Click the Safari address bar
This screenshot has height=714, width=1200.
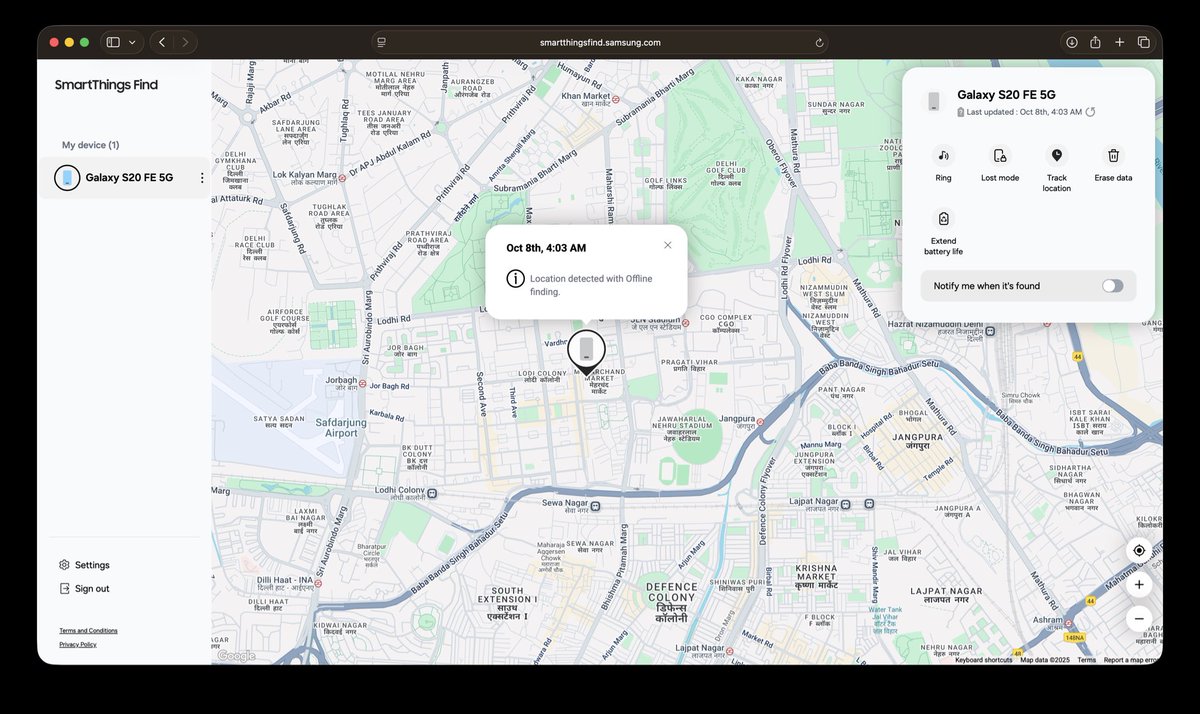pyautogui.click(x=600, y=42)
